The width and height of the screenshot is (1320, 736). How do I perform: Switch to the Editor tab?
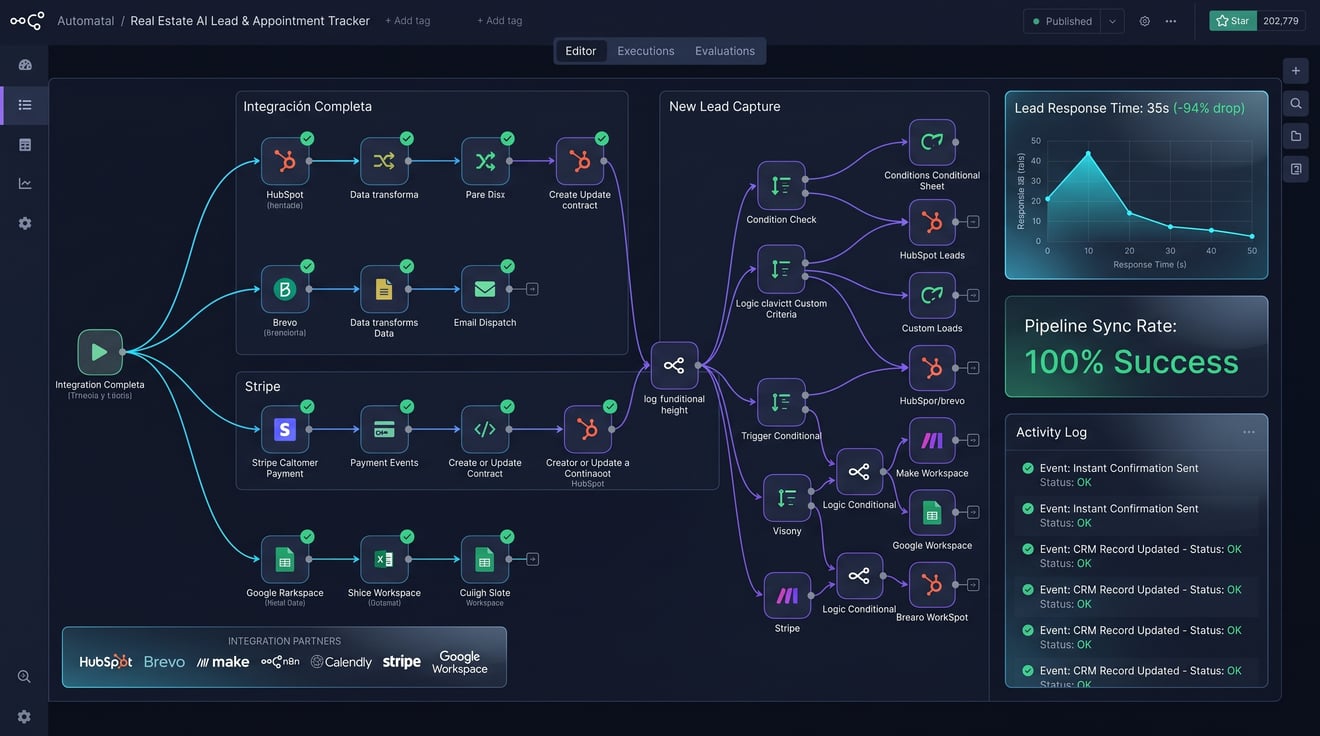581,51
